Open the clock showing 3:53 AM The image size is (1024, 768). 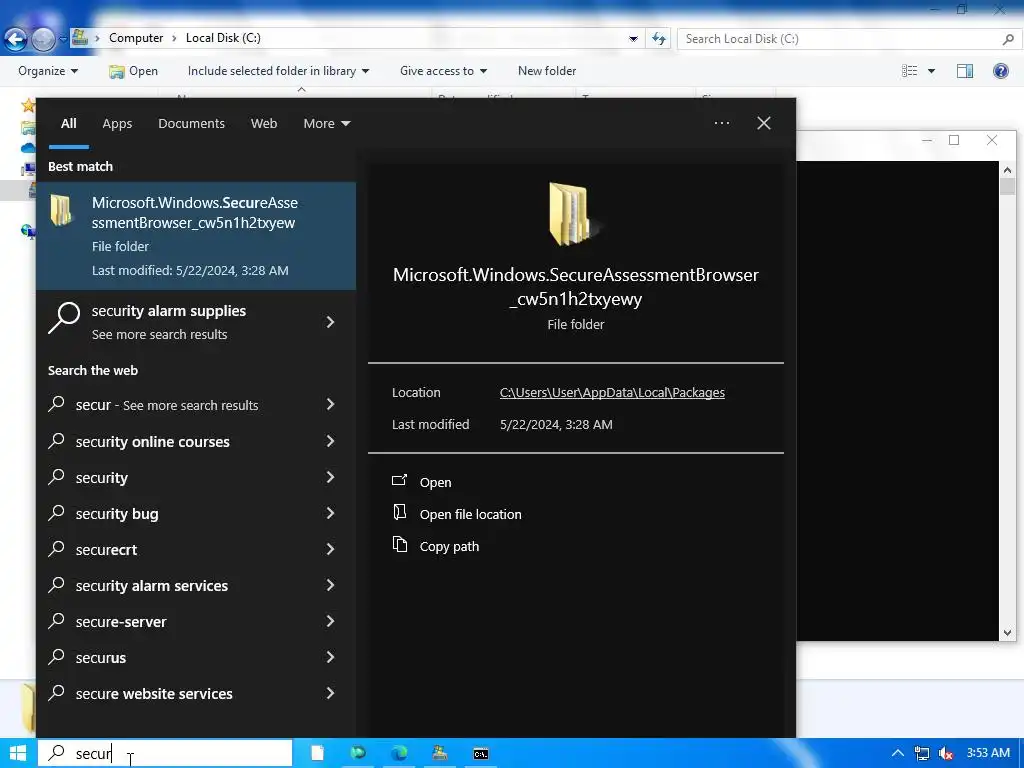pyautogui.click(x=988, y=753)
